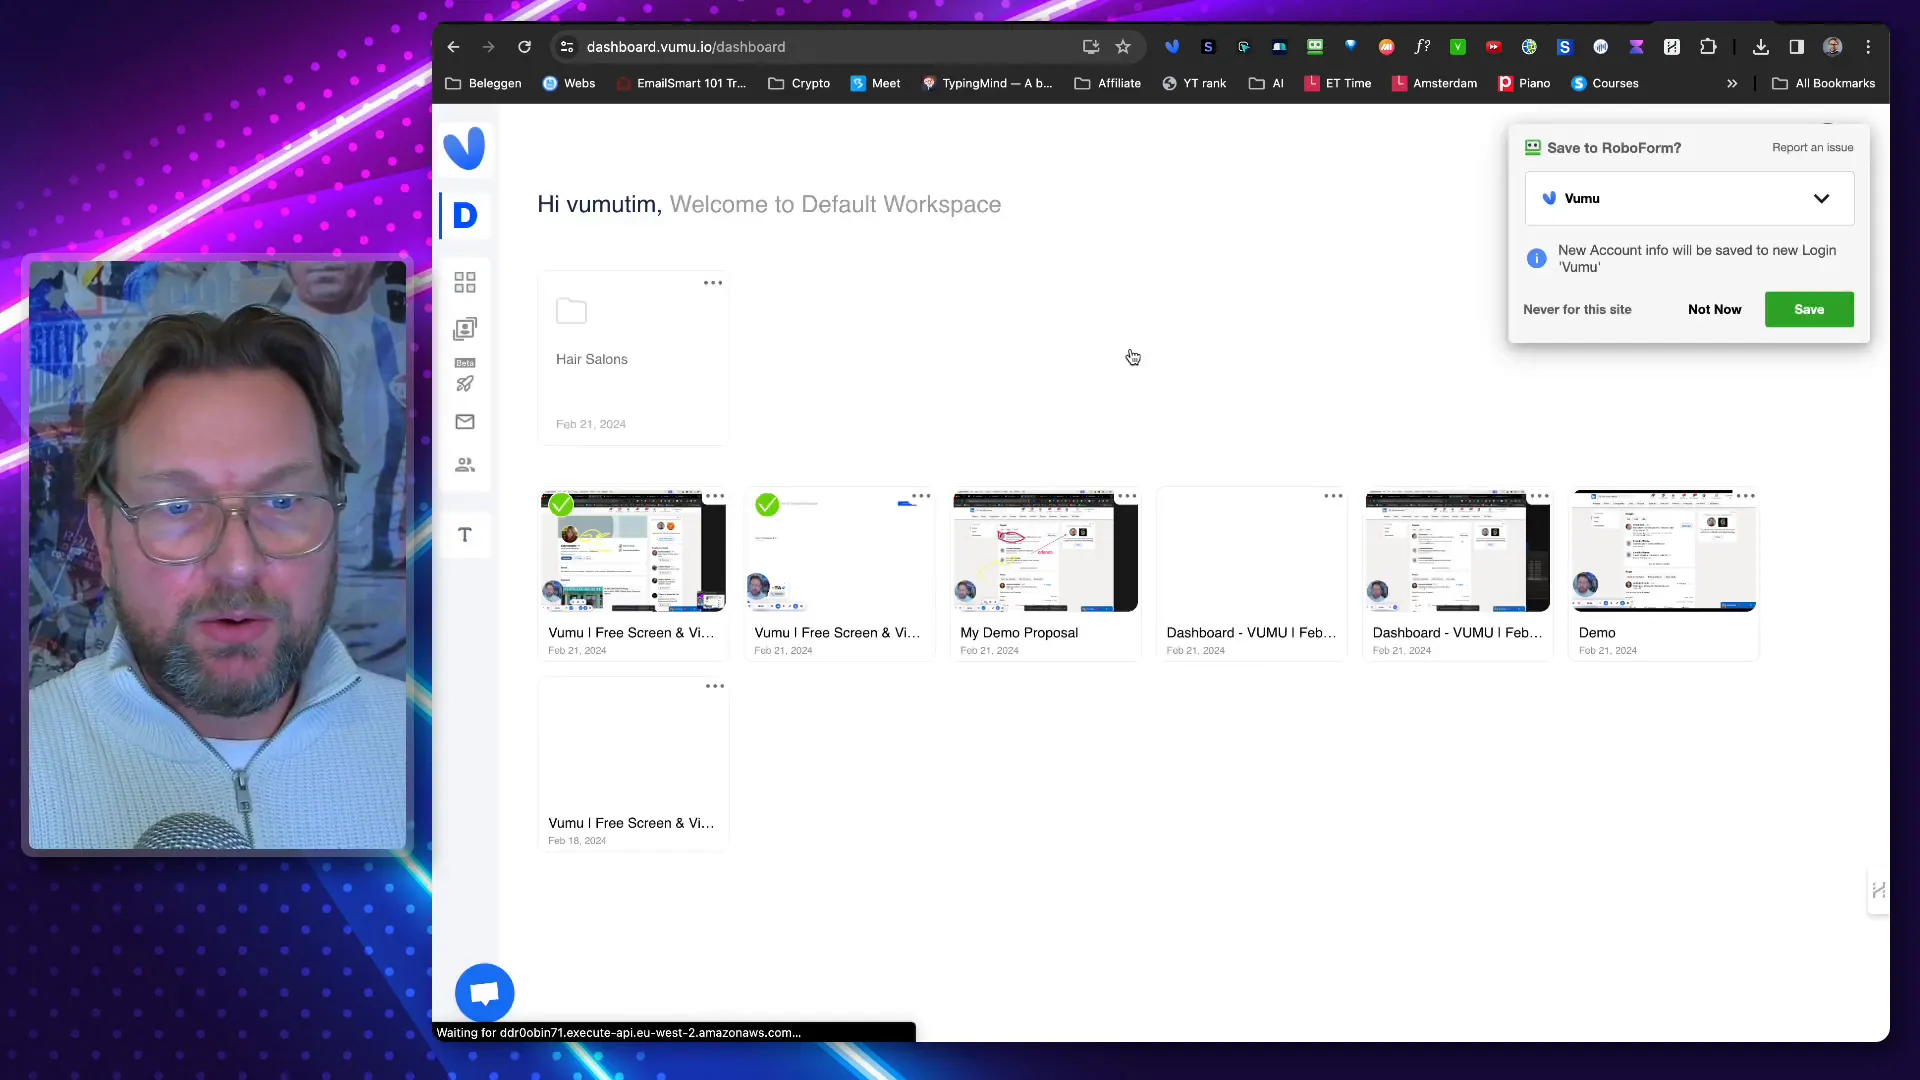Image resolution: width=1920 pixels, height=1080 pixels.
Task: Select the contacts/team icon in sidebar
Action: coord(465,464)
